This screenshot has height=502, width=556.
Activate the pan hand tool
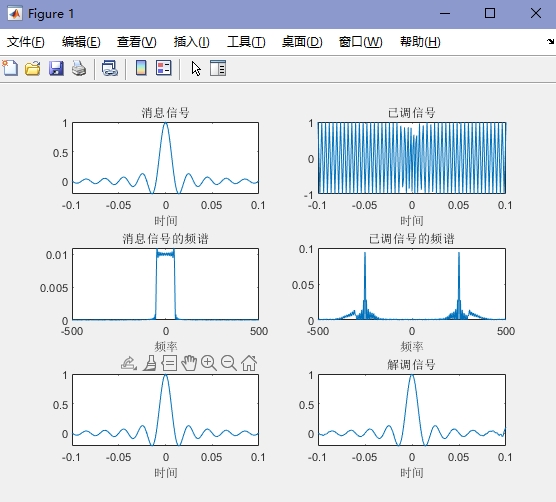click(189, 363)
